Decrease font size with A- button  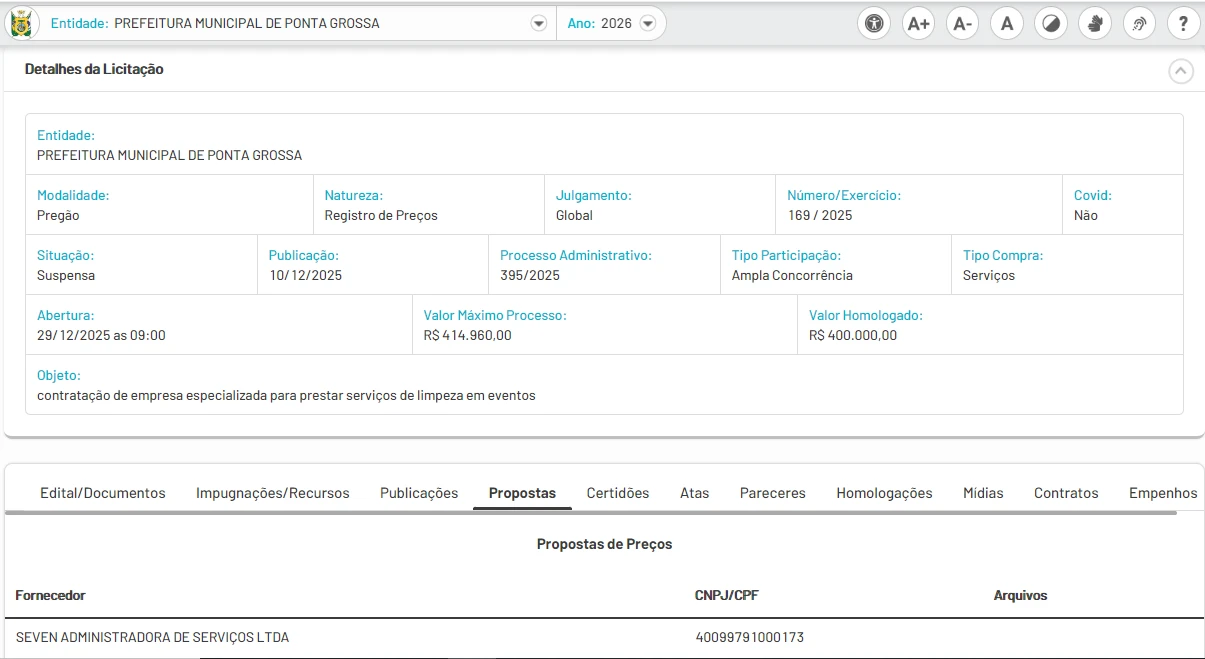click(x=962, y=23)
